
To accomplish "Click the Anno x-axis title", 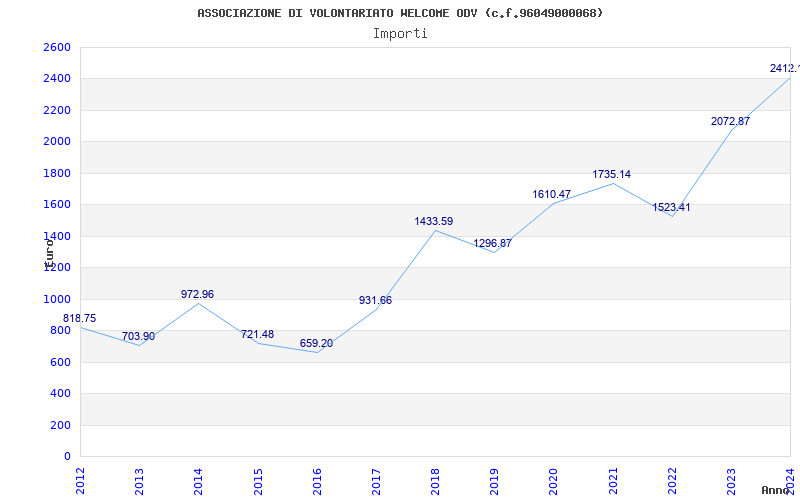I will pyautogui.click(x=777, y=490).
